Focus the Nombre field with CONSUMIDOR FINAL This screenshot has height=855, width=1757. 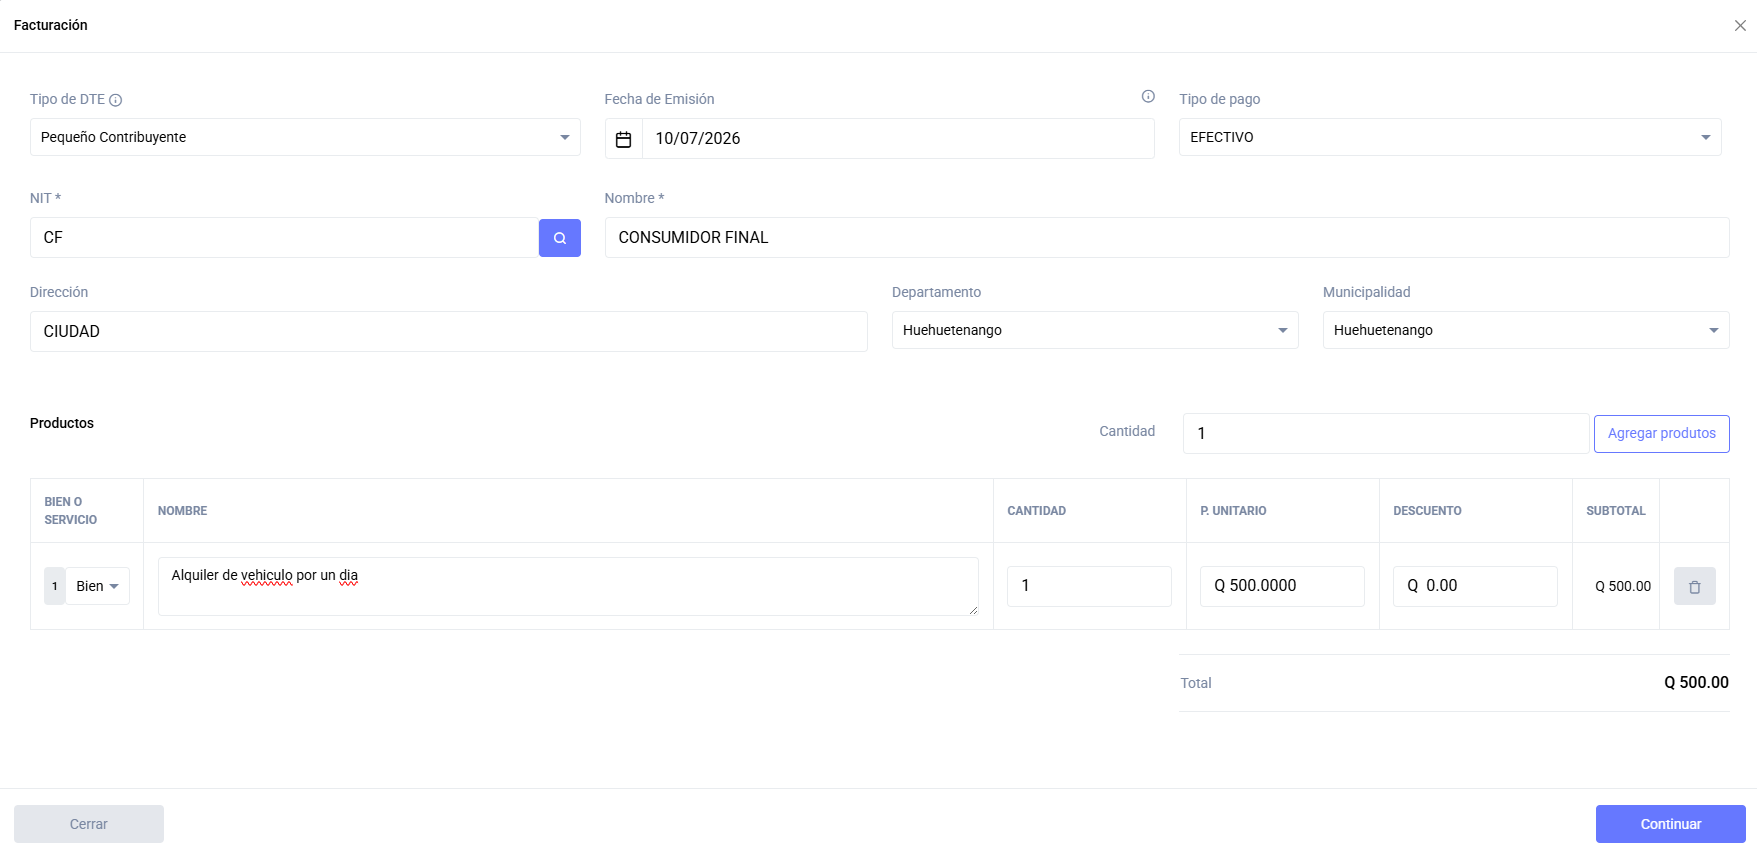[x=1167, y=238]
